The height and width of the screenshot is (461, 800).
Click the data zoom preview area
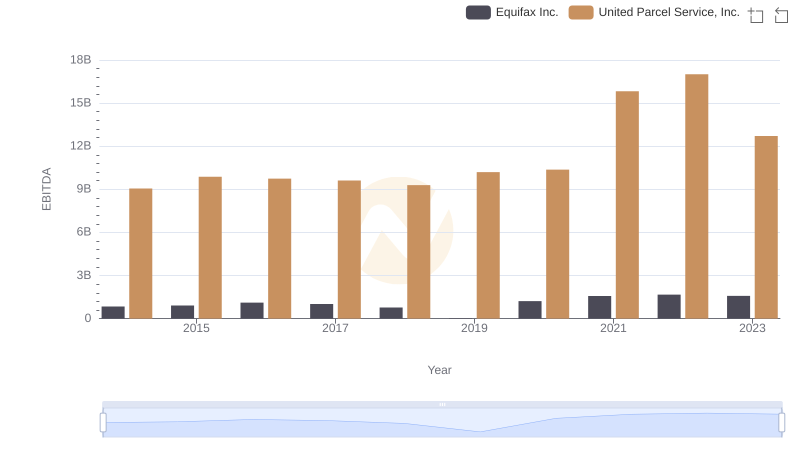coord(442,423)
